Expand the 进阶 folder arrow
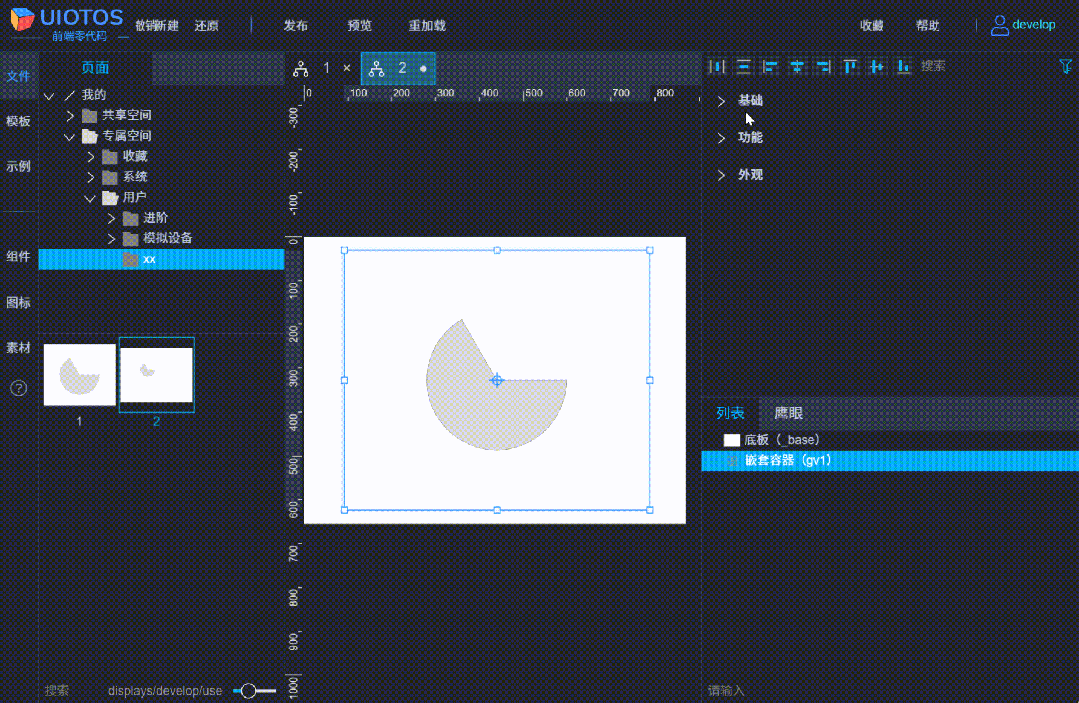1079x703 pixels. pos(111,218)
